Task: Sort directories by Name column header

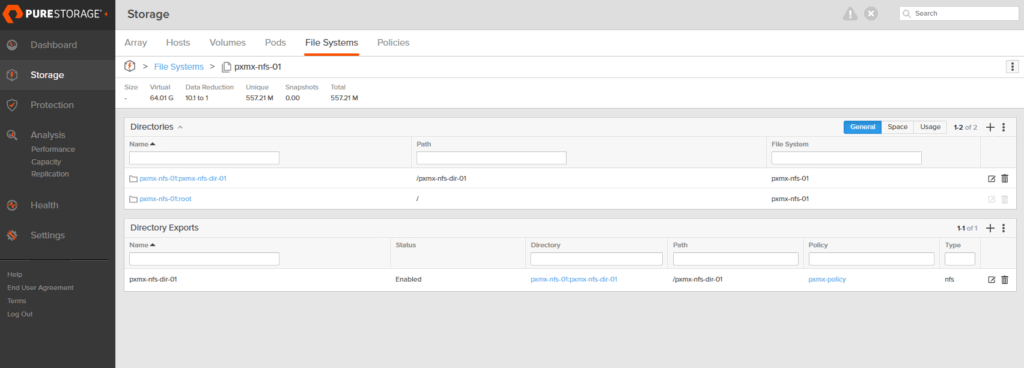Action: pos(142,144)
